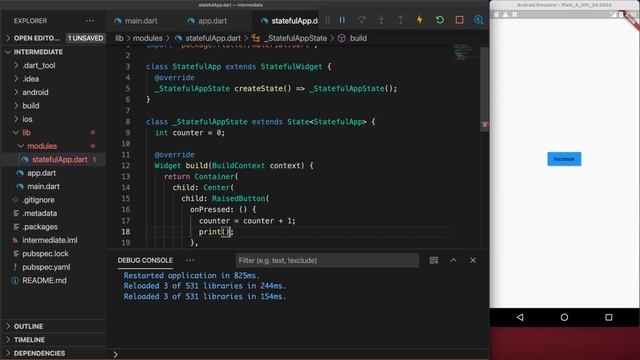640x360 pixels.
Task: Click the RaisedButton text on line 15
Action: coord(239,198)
